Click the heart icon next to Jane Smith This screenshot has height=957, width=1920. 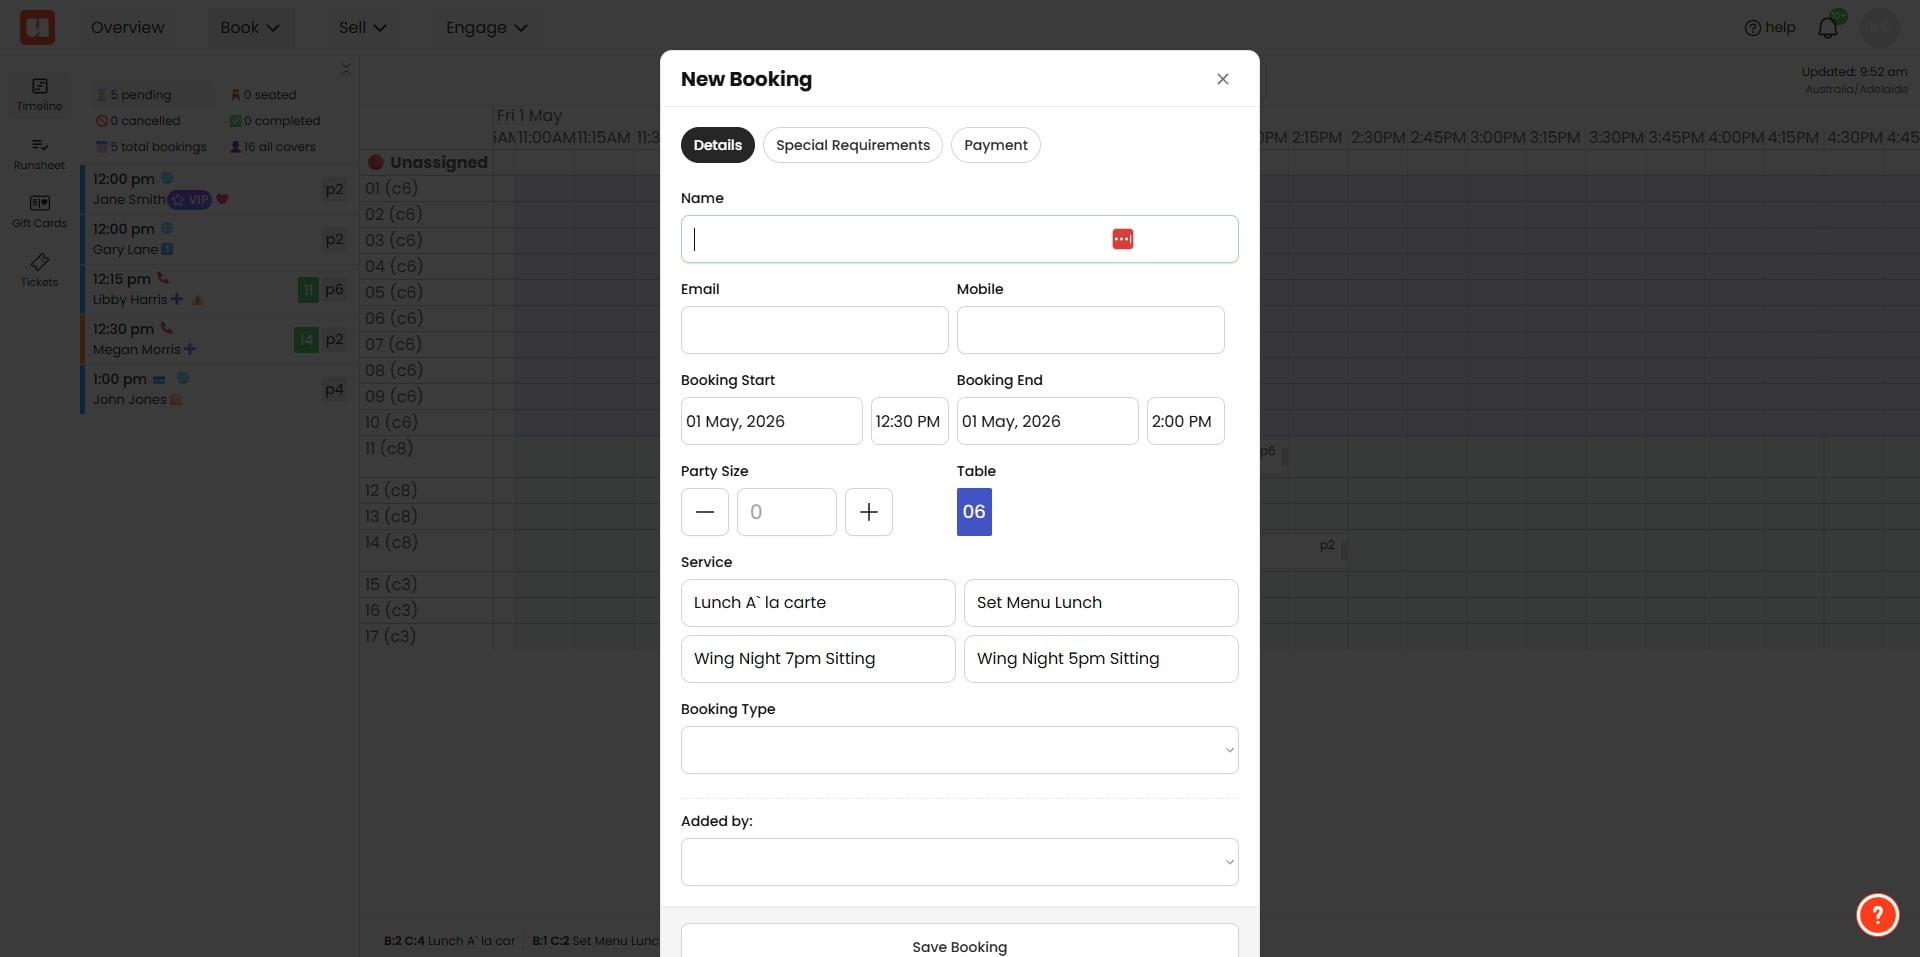(223, 199)
